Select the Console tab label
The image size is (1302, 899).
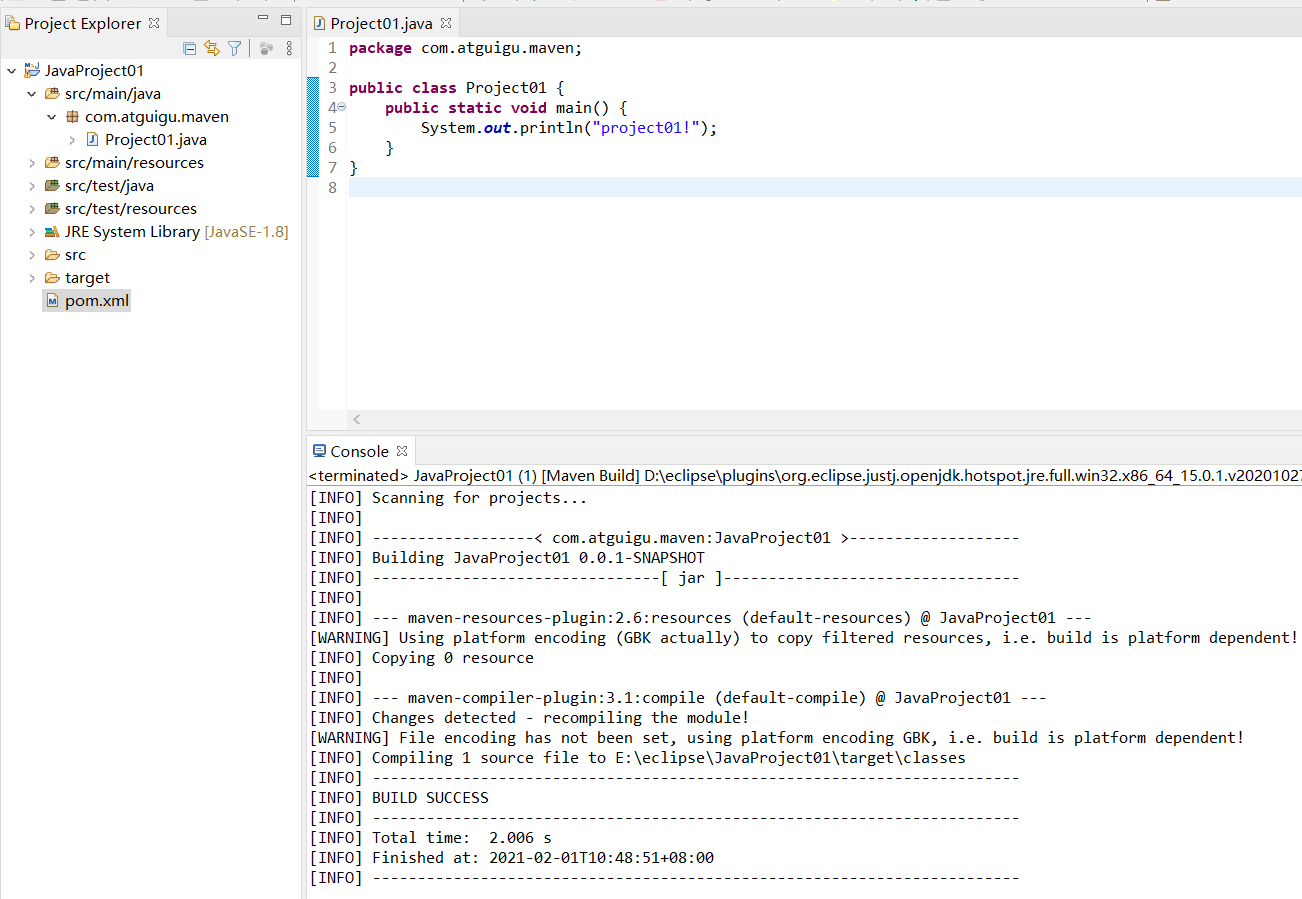[x=359, y=452]
